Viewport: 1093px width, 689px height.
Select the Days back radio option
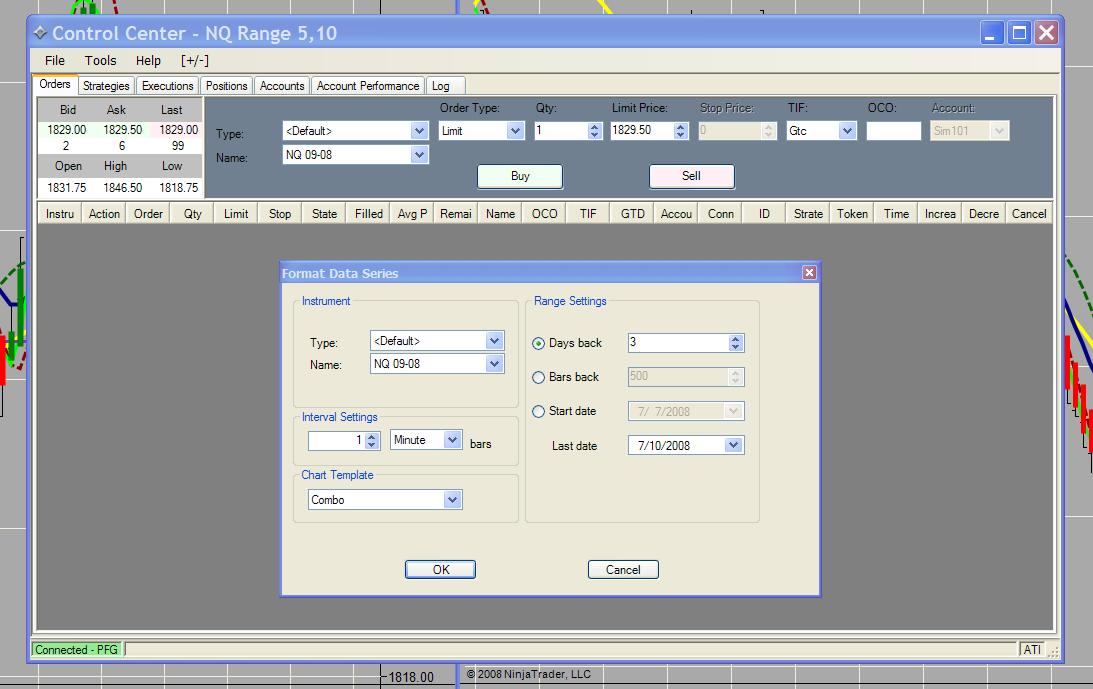538,343
